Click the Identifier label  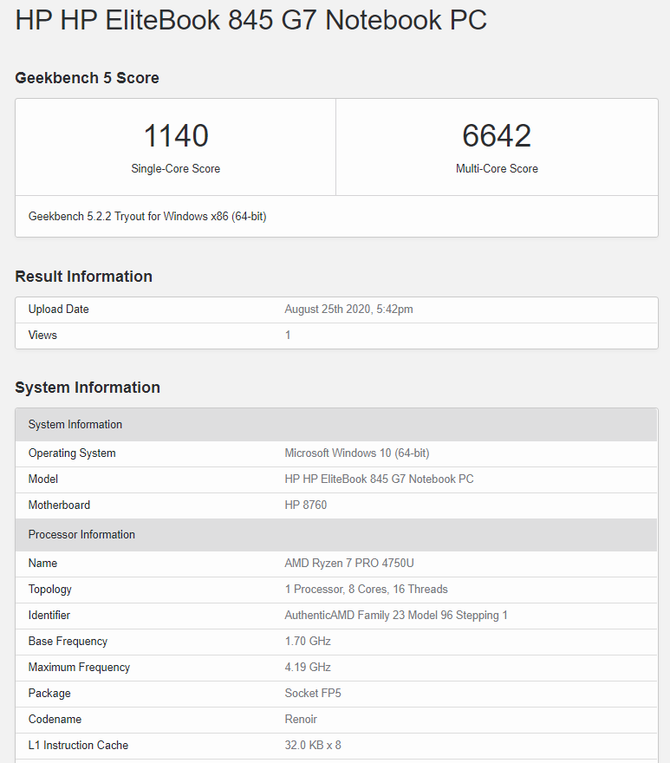coord(49,615)
